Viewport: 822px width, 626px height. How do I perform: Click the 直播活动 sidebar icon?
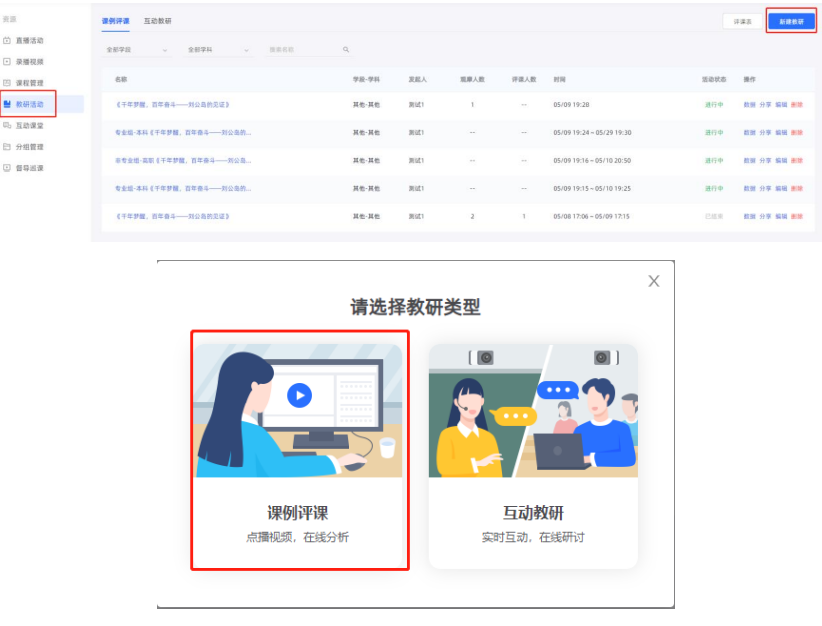[x=7, y=41]
